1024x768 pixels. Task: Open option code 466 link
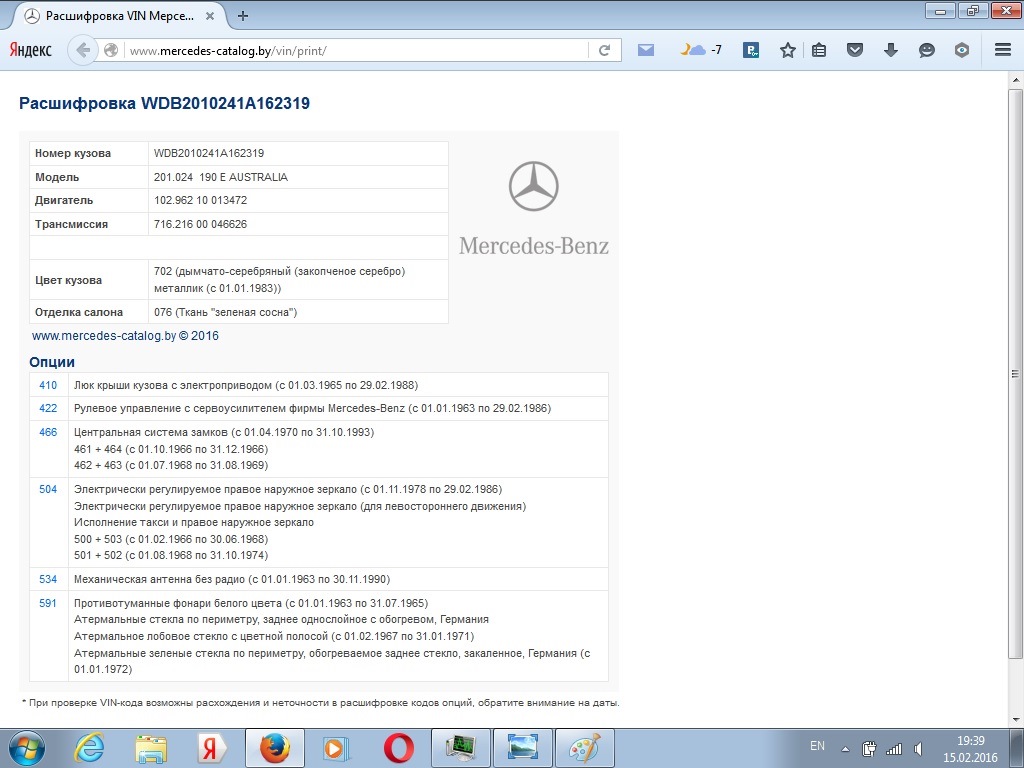(x=48, y=432)
